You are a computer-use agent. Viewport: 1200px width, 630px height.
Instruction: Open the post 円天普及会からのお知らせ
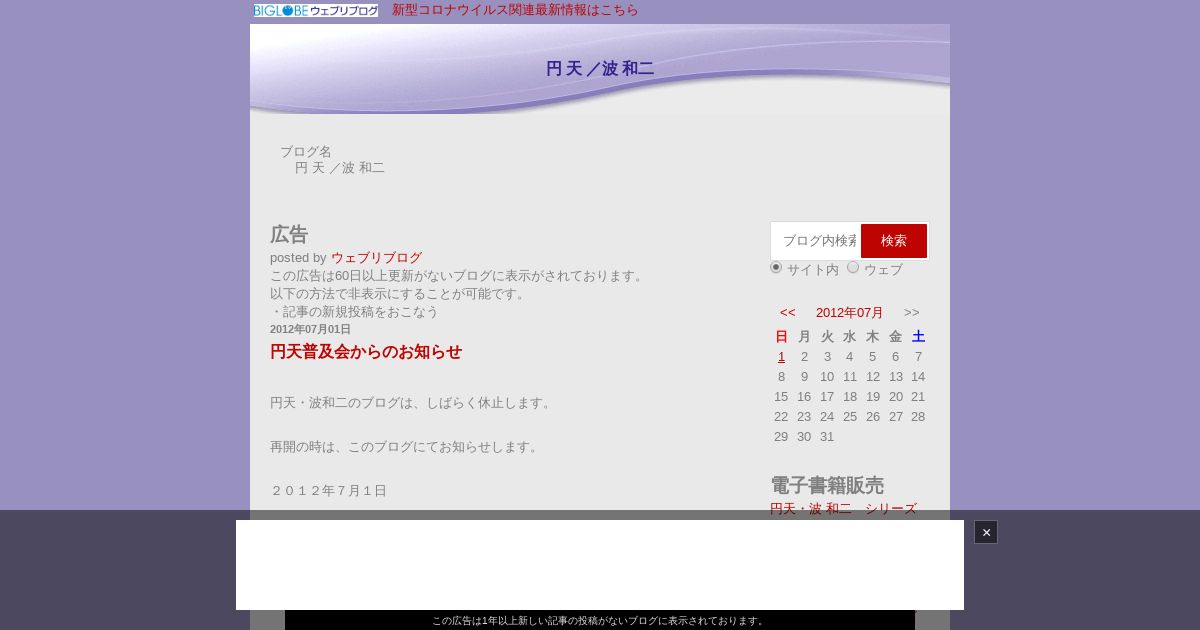click(366, 352)
